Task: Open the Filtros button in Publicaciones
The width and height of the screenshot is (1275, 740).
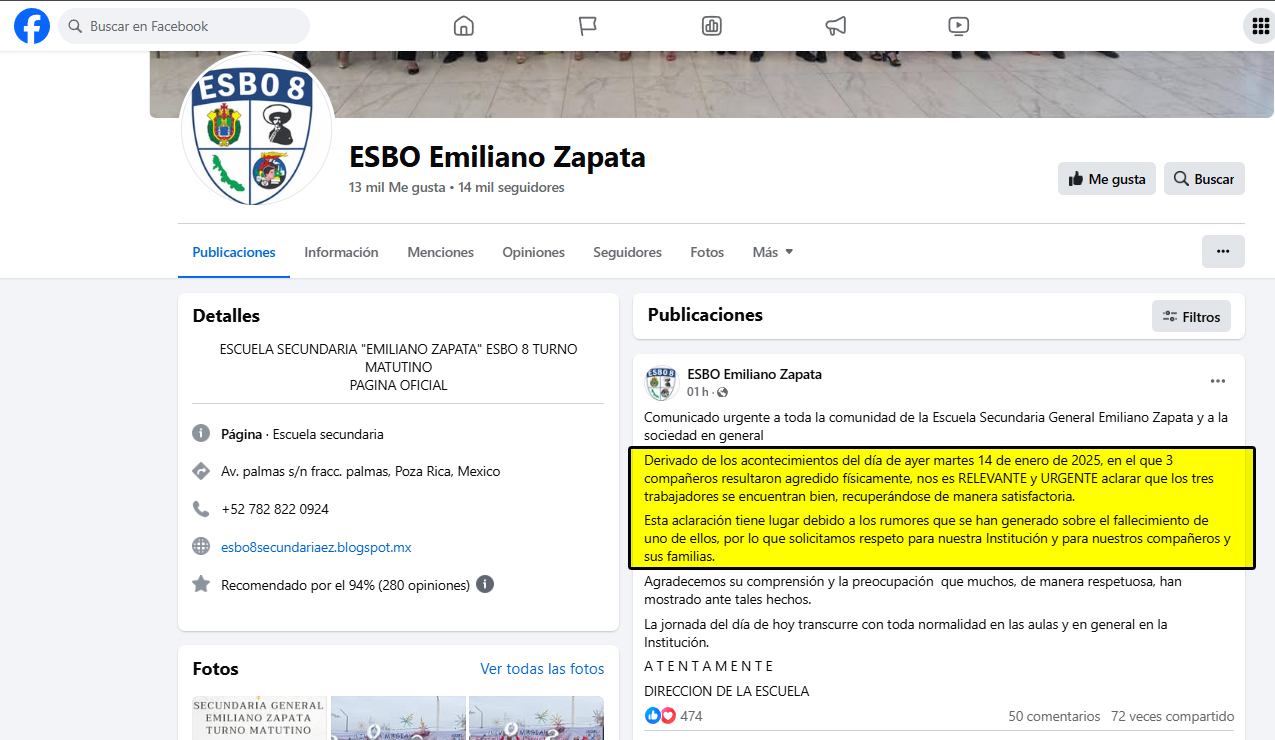Action: (1191, 316)
